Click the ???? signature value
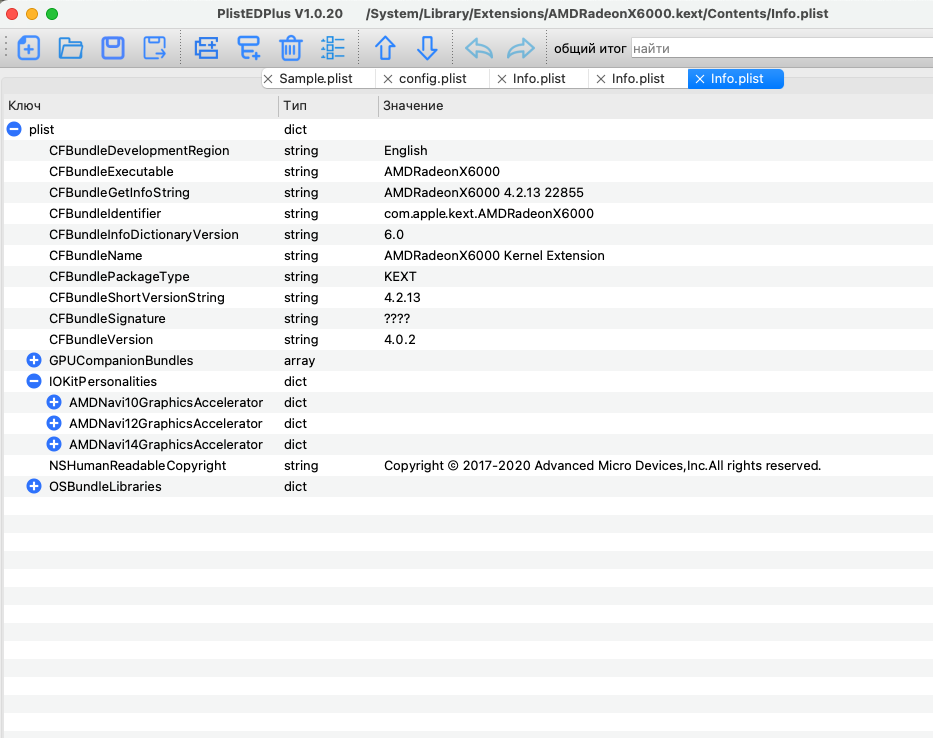 (397, 318)
